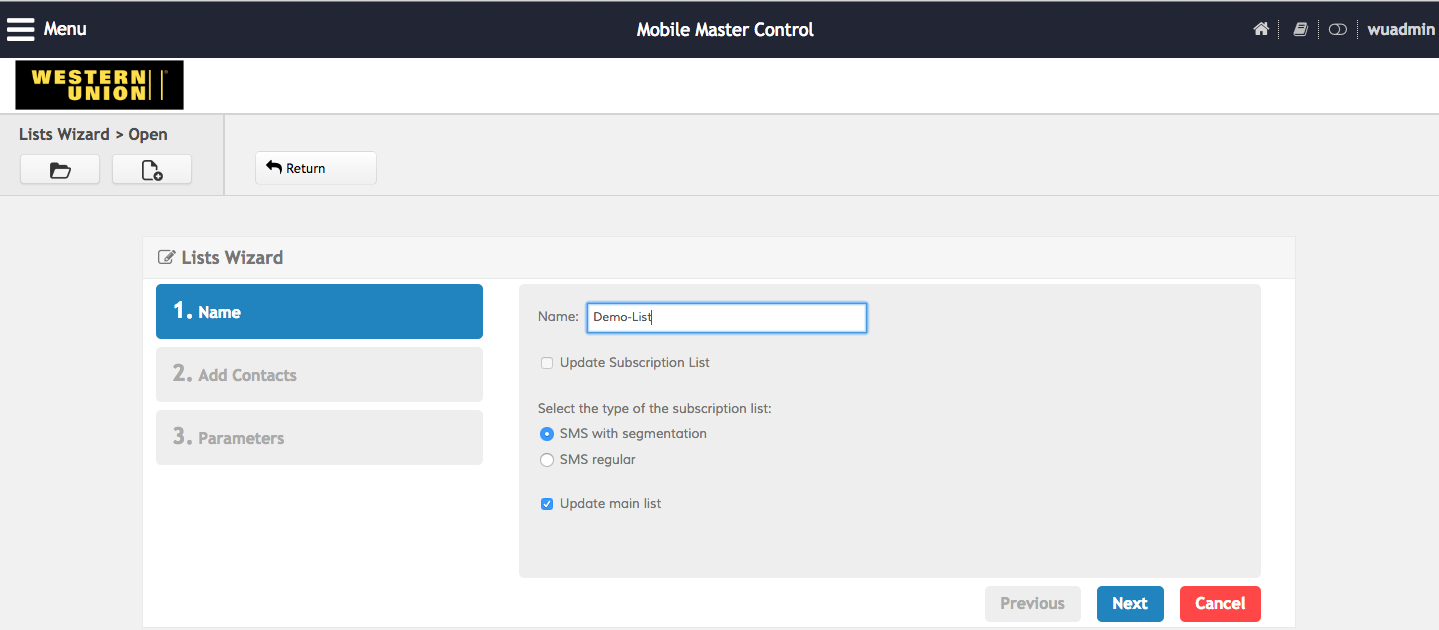The width and height of the screenshot is (1439, 630).
Task: Click the toggle icon beside wuadmin
Action: (x=1338, y=30)
